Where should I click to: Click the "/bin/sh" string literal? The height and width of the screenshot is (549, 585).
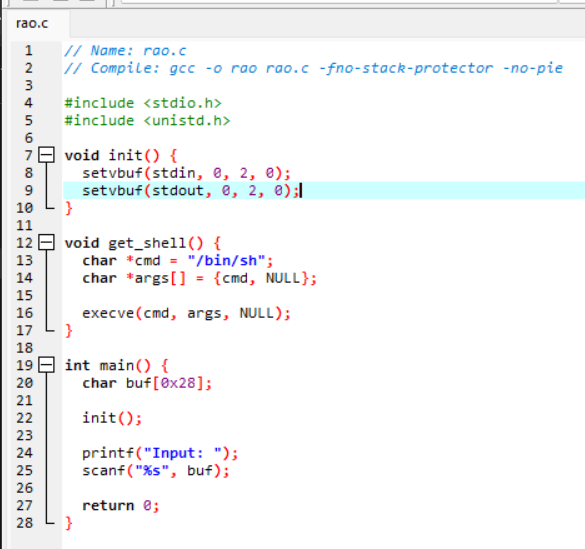pos(226,260)
